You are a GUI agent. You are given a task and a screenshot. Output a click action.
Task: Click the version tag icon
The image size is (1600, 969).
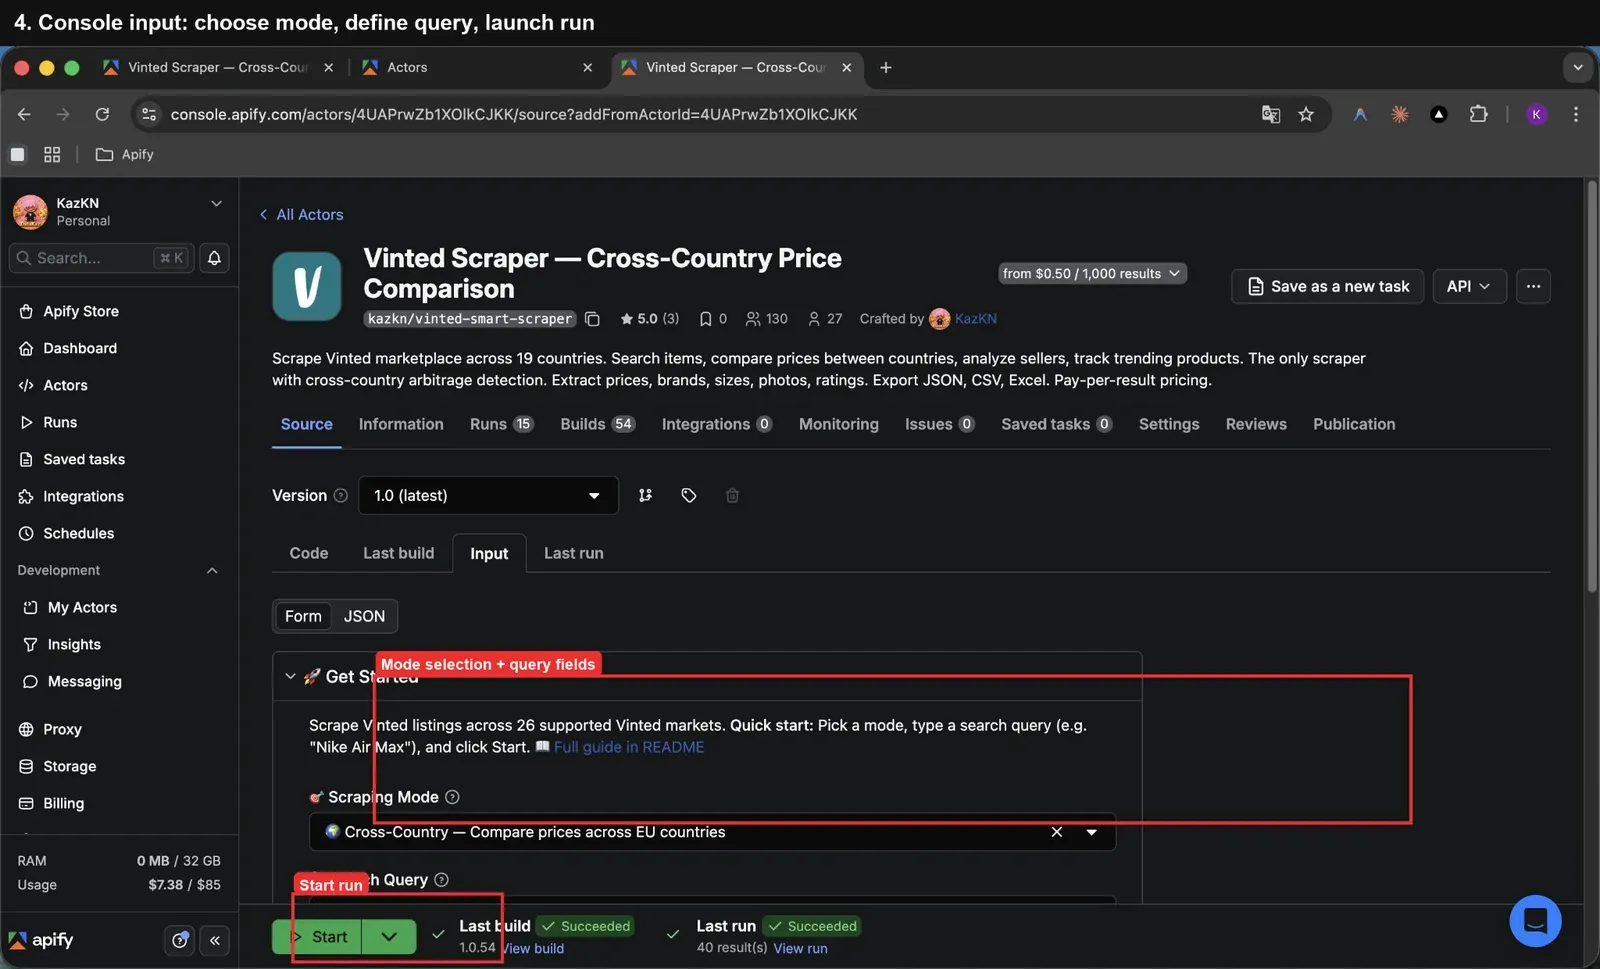[x=689, y=495]
